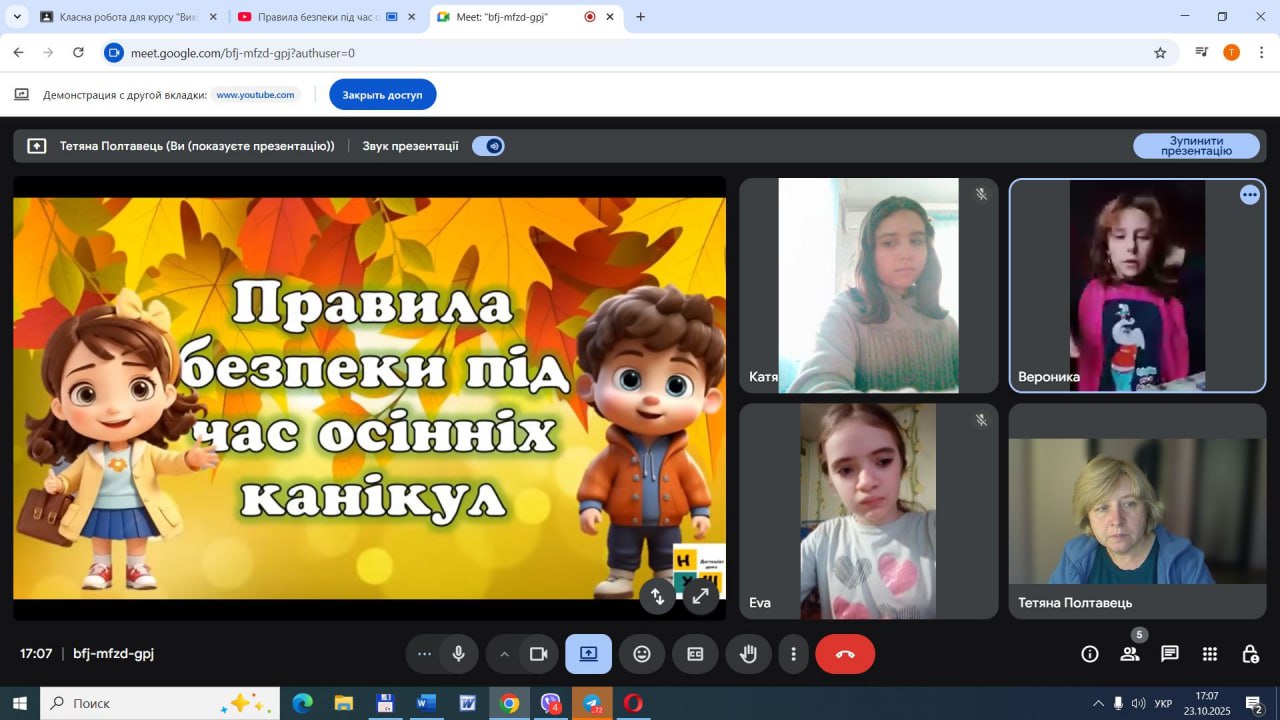Expand video settings chevron
1280x720 pixels.
tap(504, 654)
